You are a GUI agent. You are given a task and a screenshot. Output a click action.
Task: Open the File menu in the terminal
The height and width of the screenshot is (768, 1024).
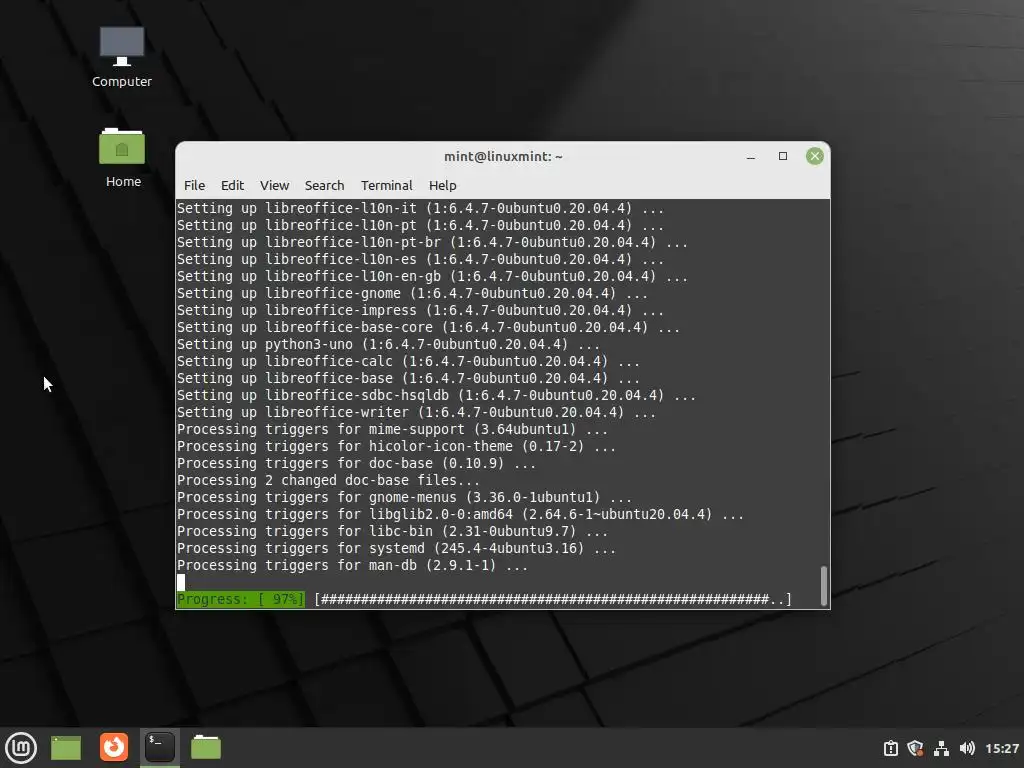pyautogui.click(x=195, y=185)
